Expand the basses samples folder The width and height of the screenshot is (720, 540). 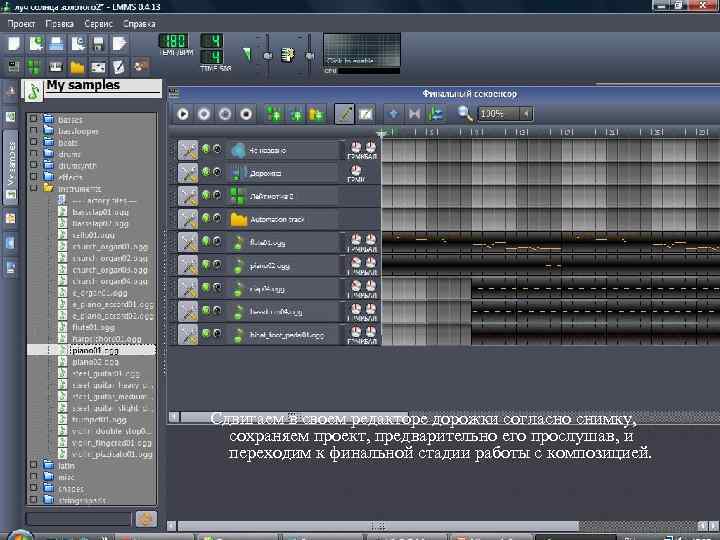[33, 118]
